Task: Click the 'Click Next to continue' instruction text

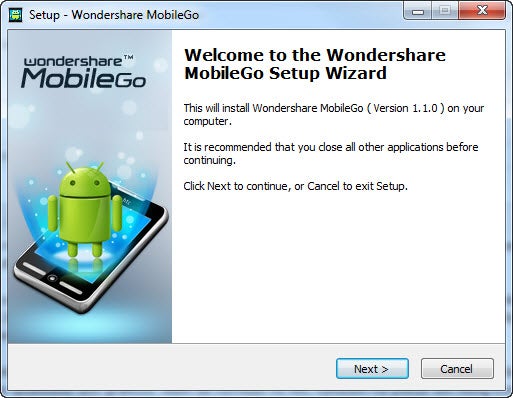Action: [x=295, y=186]
